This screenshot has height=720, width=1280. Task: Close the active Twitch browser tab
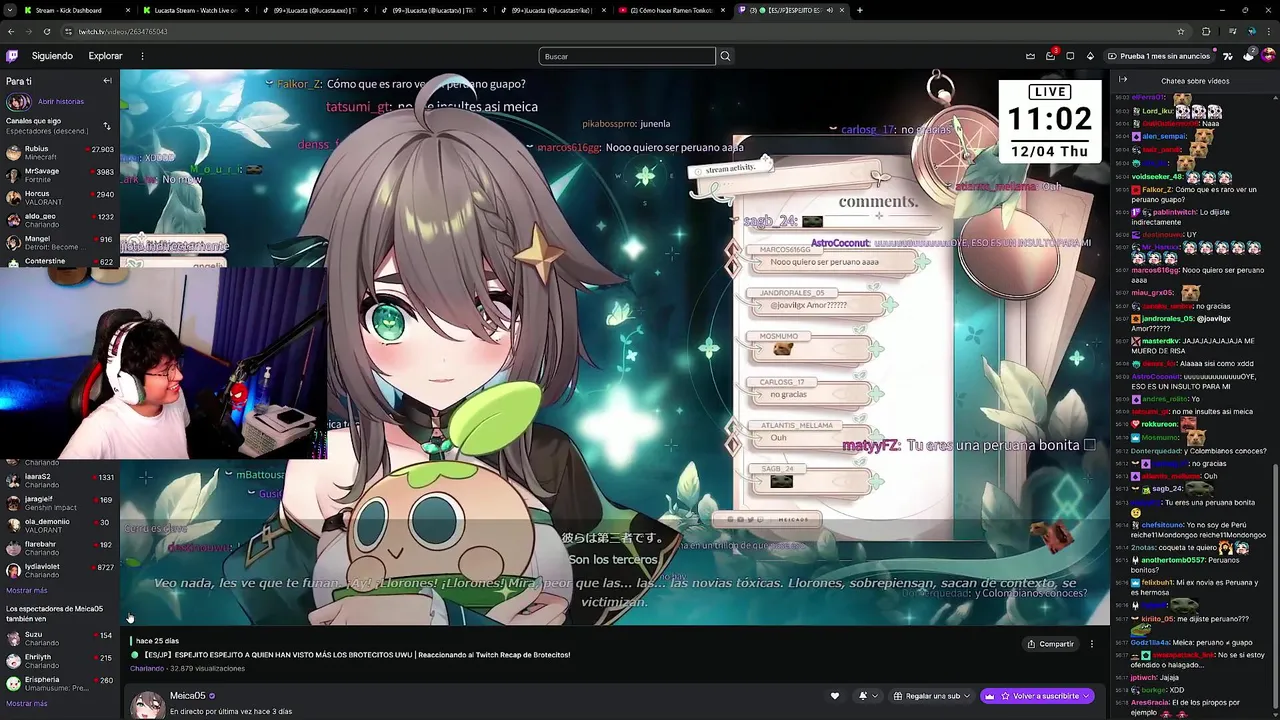coord(842,10)
